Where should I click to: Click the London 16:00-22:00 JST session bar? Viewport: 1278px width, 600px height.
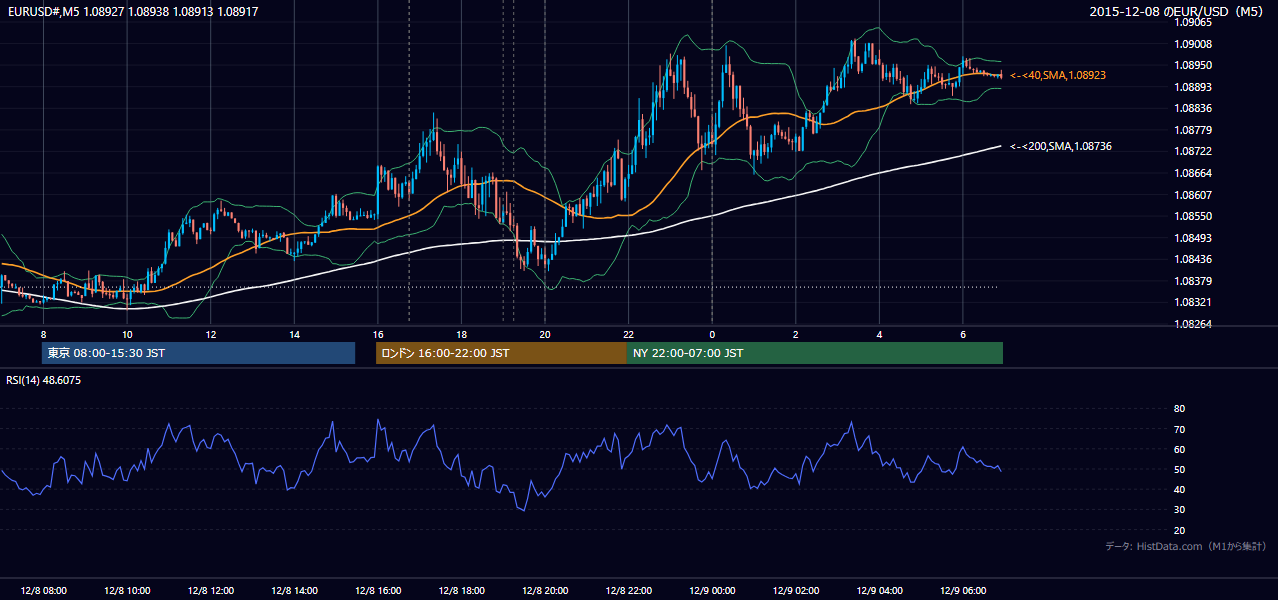[501, 353]
